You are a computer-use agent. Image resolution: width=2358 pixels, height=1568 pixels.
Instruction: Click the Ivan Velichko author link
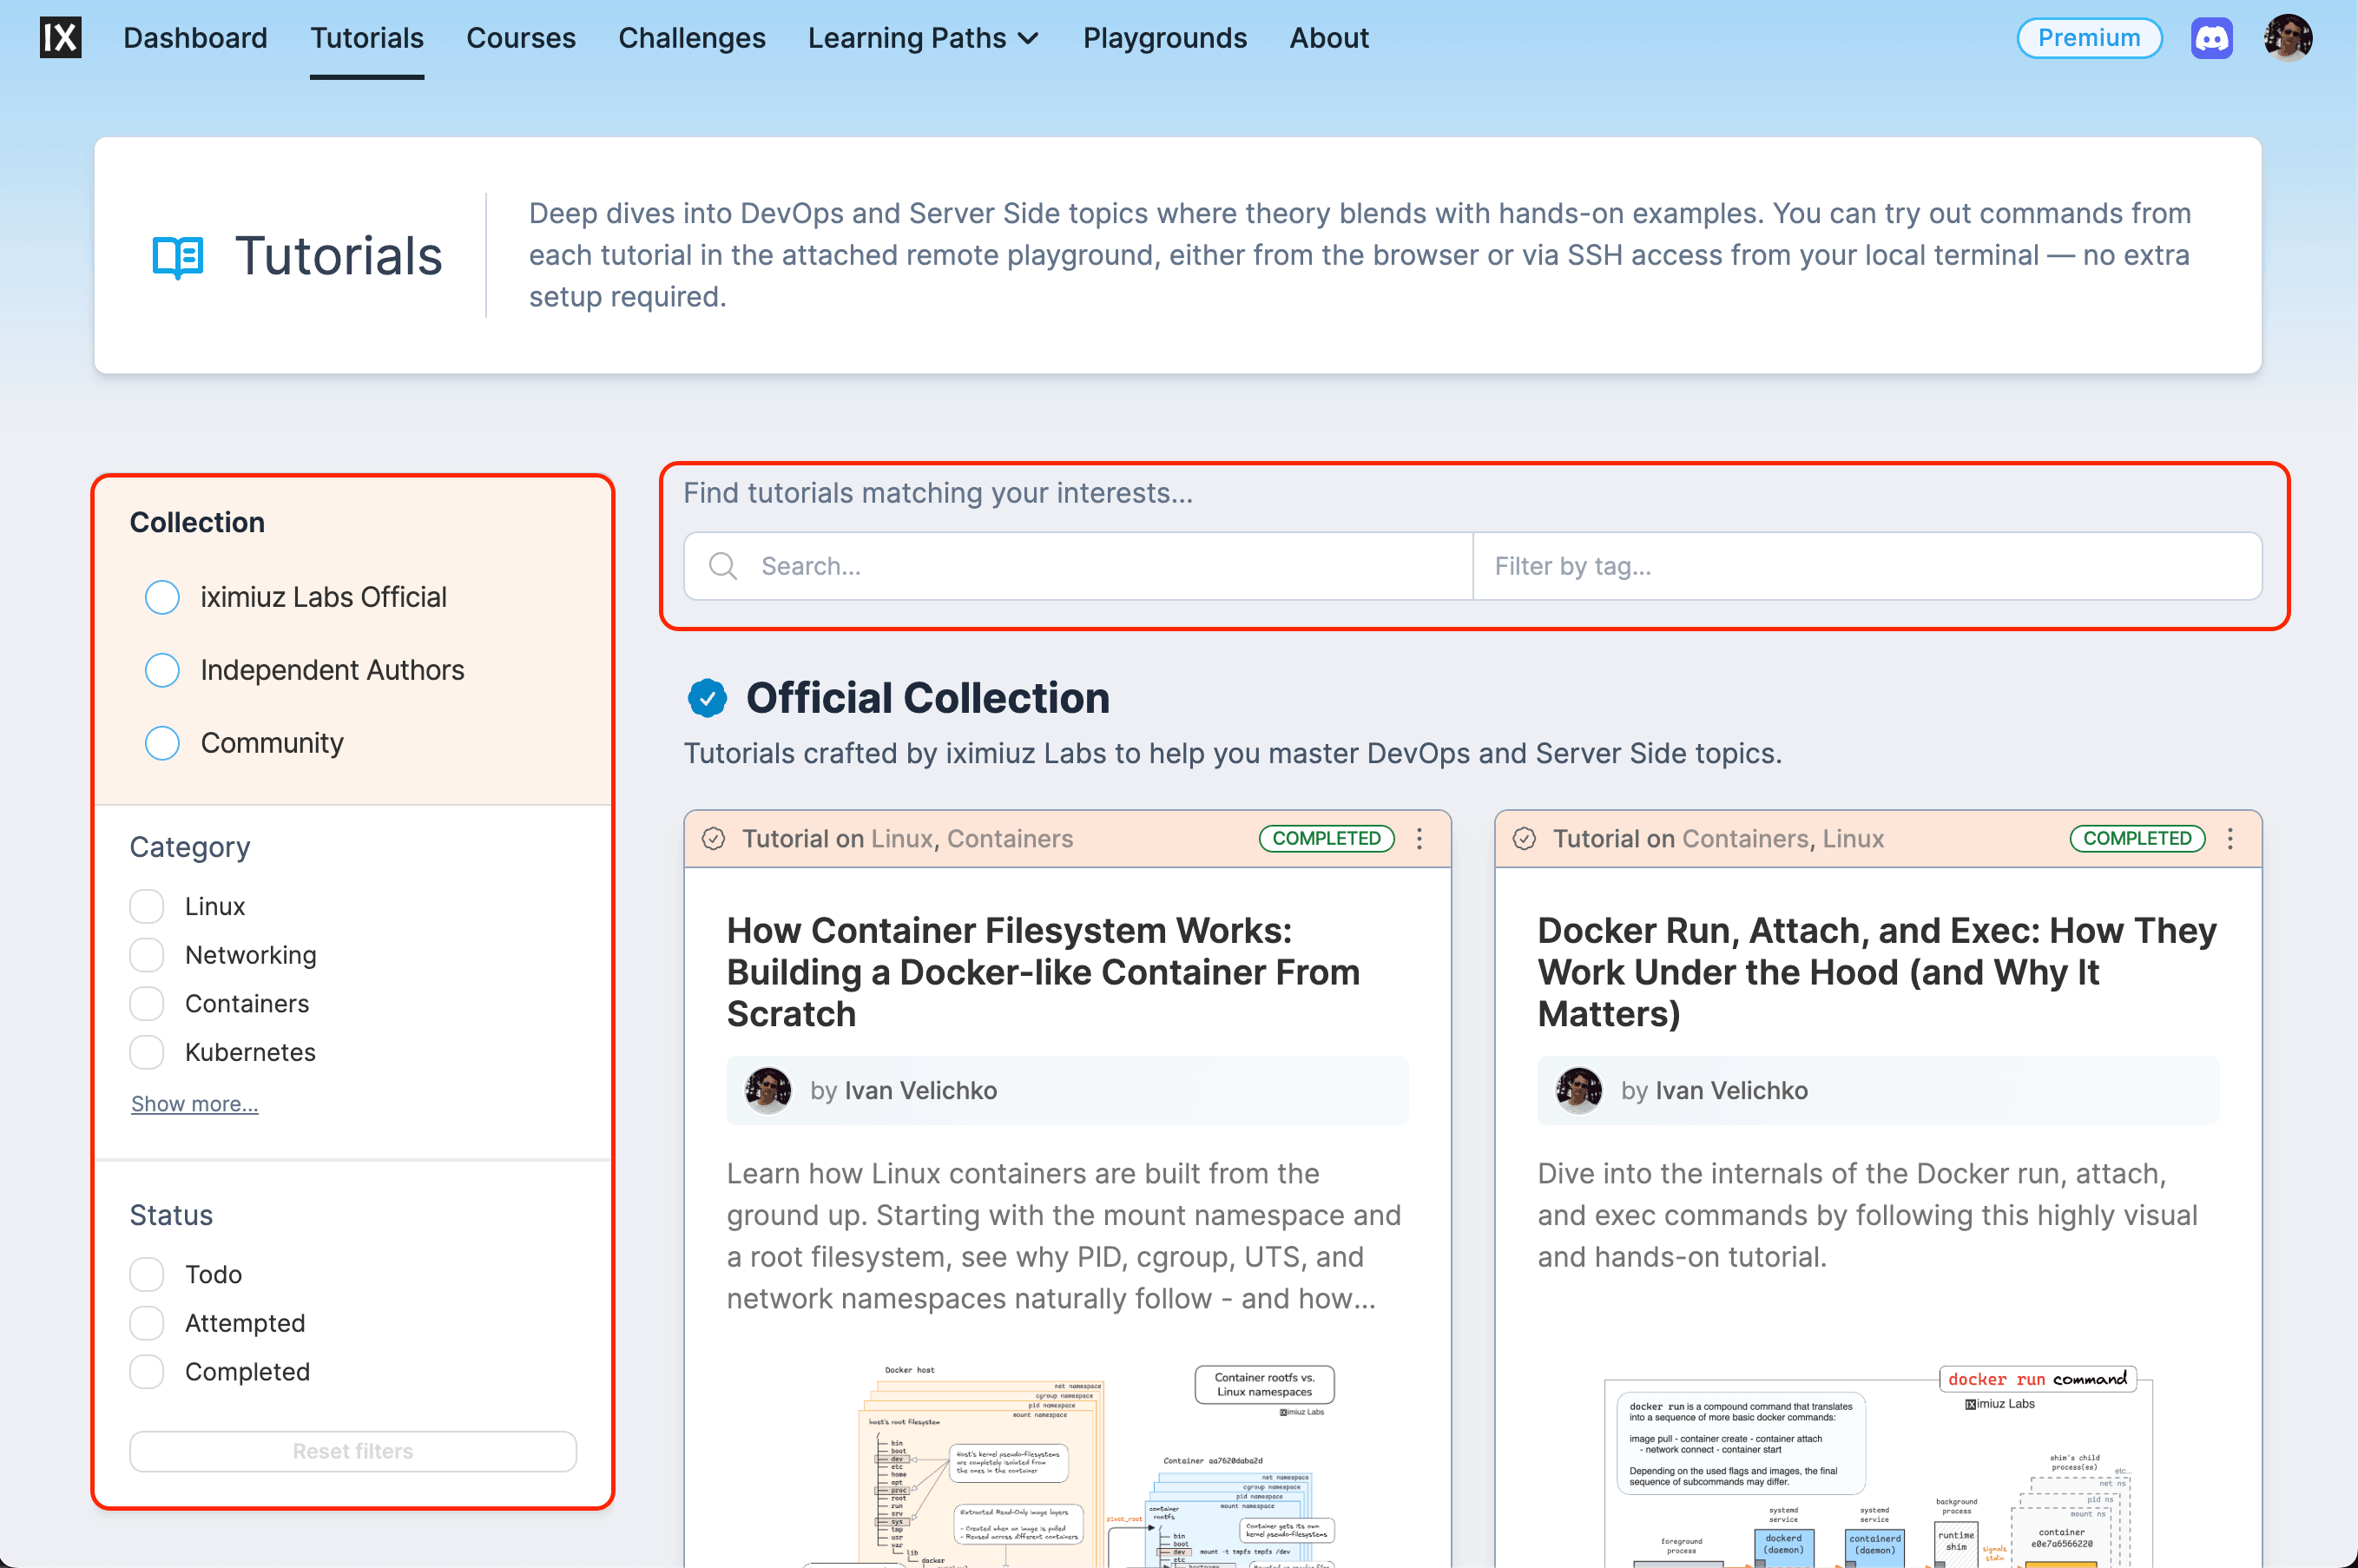click(920, 1090)
